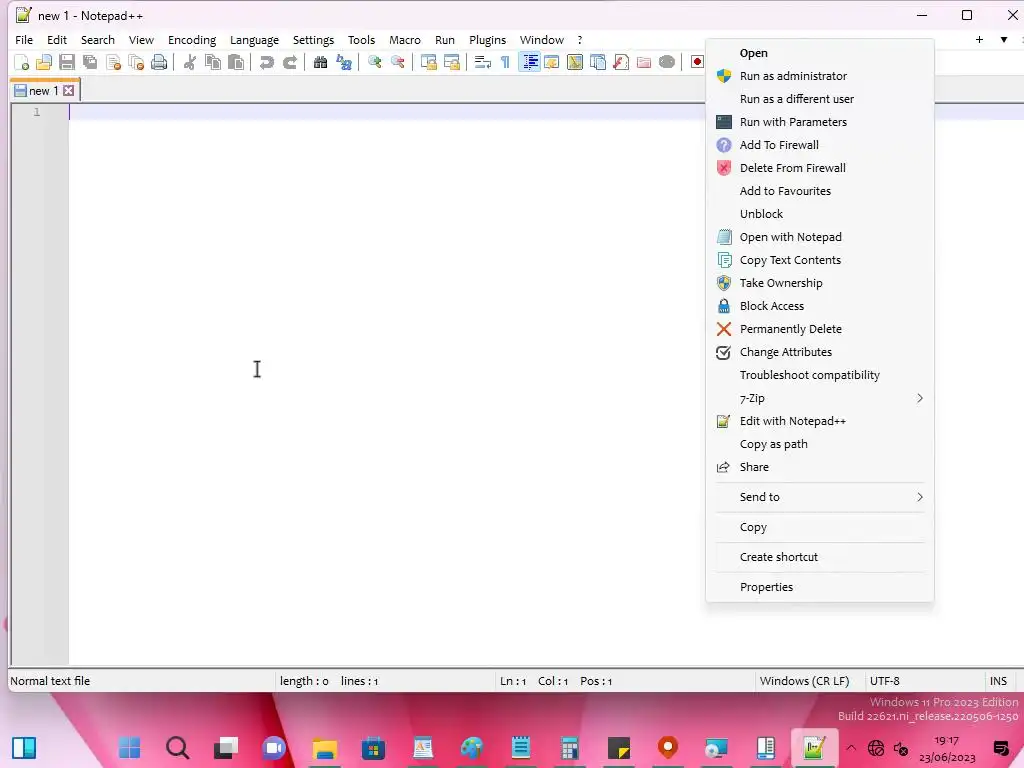This screenshot has height=768, width=1024.
Task: Open the Encoding menu
Action: coord(192,40)
